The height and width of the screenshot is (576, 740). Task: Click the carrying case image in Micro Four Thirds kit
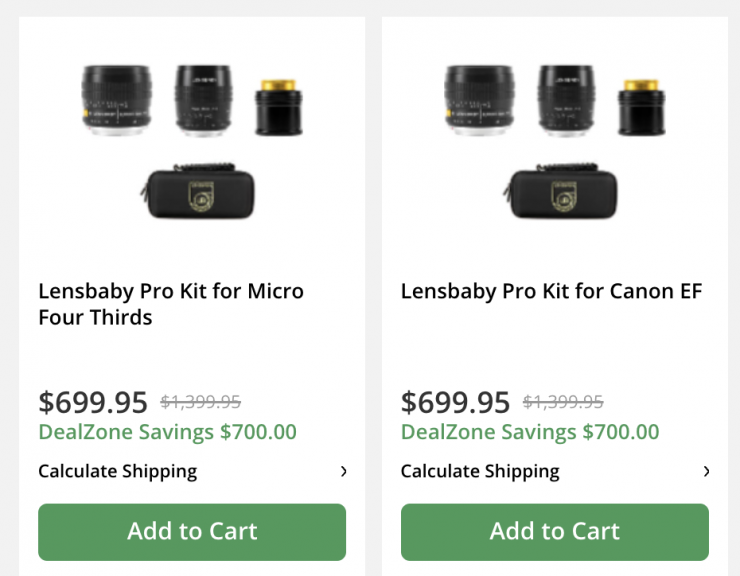(x=197, y=192)
